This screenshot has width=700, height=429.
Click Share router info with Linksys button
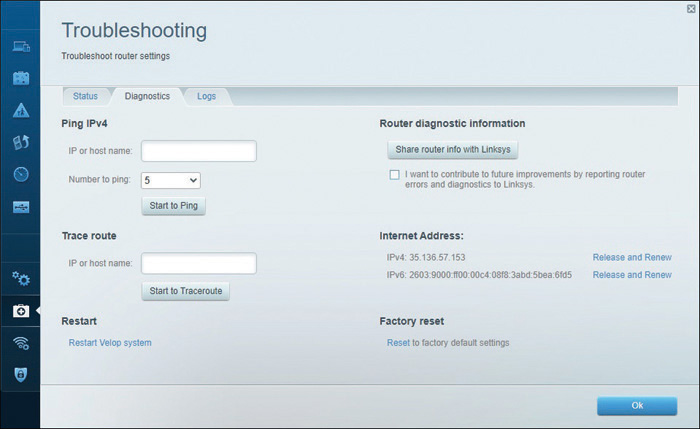click(x=453, y=150)
